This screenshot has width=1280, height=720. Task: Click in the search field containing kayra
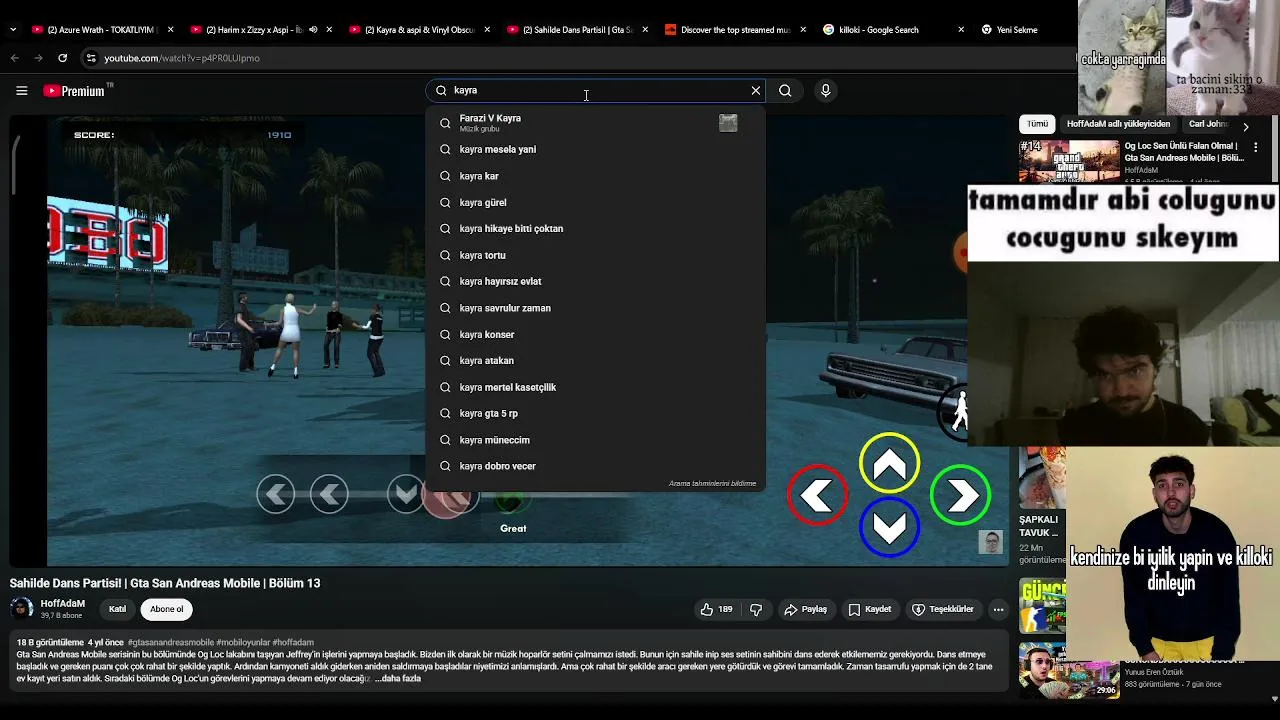[x=595, y=91]
